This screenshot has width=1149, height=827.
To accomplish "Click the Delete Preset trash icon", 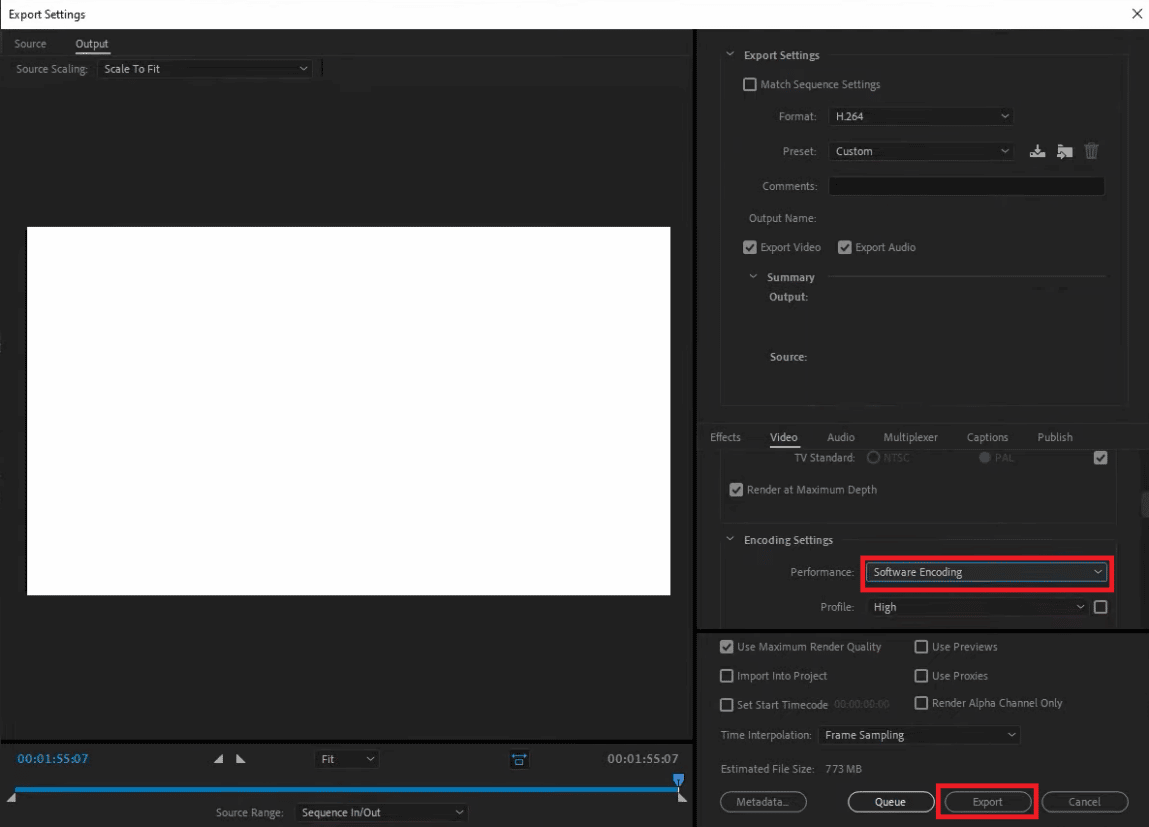I will [x=1091, y=151].
